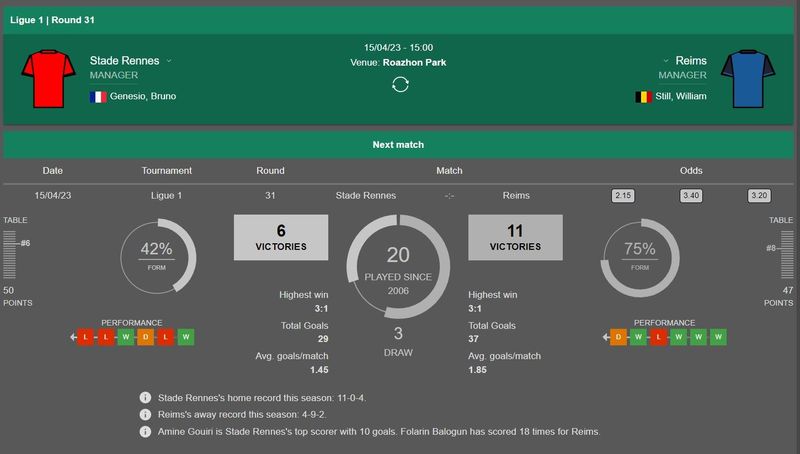Click the match date and time 15/04/23 - 15:00
The width and height of the screenshot is (800, 454).
coord(398,47)
